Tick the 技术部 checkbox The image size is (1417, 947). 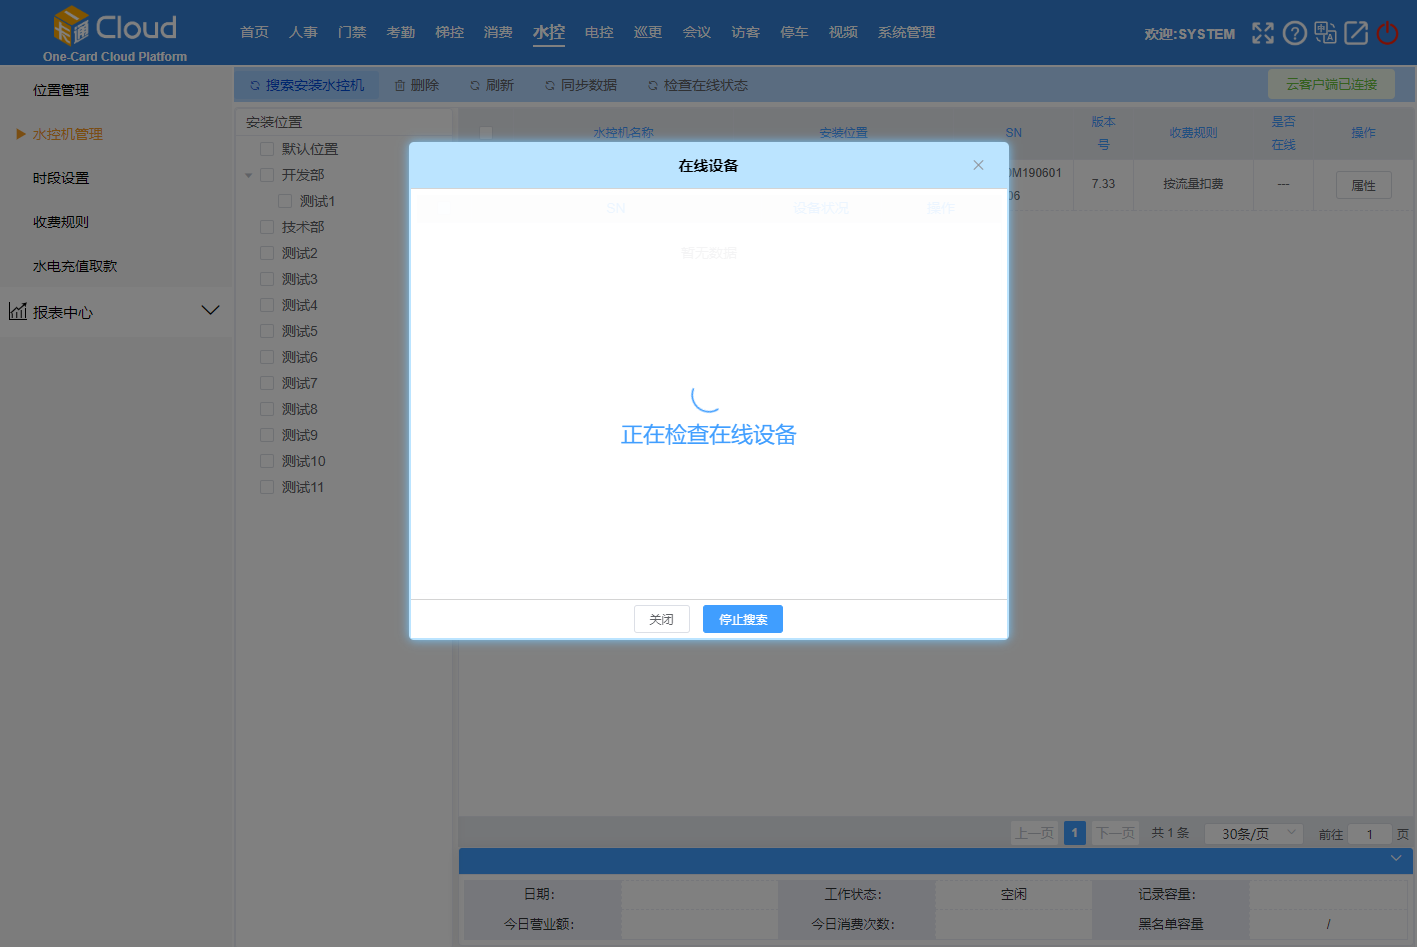267,227
